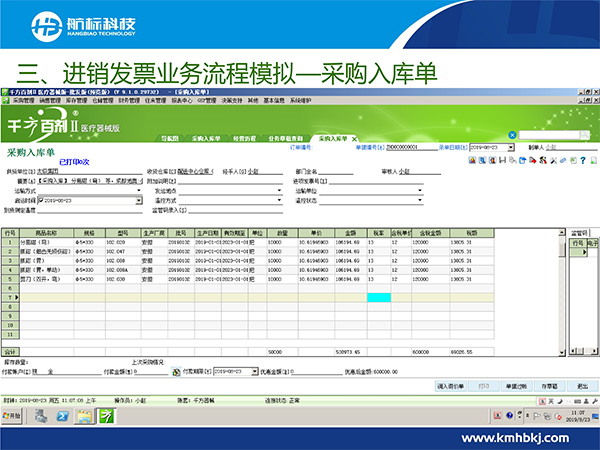This screenshot has height=450, width=600.
Task: Expand the 发运地点 dropdown
Action: point(279,191)
